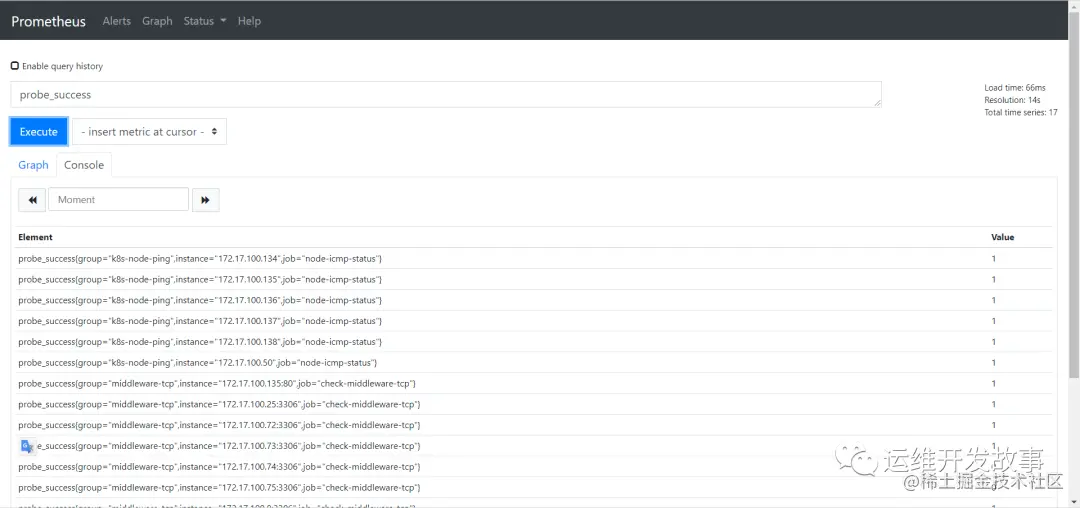This screenshot has width=1080, height=508.
Task: Select the row for instance 172.17.100.74:3306
Action: tap(534, 467)
